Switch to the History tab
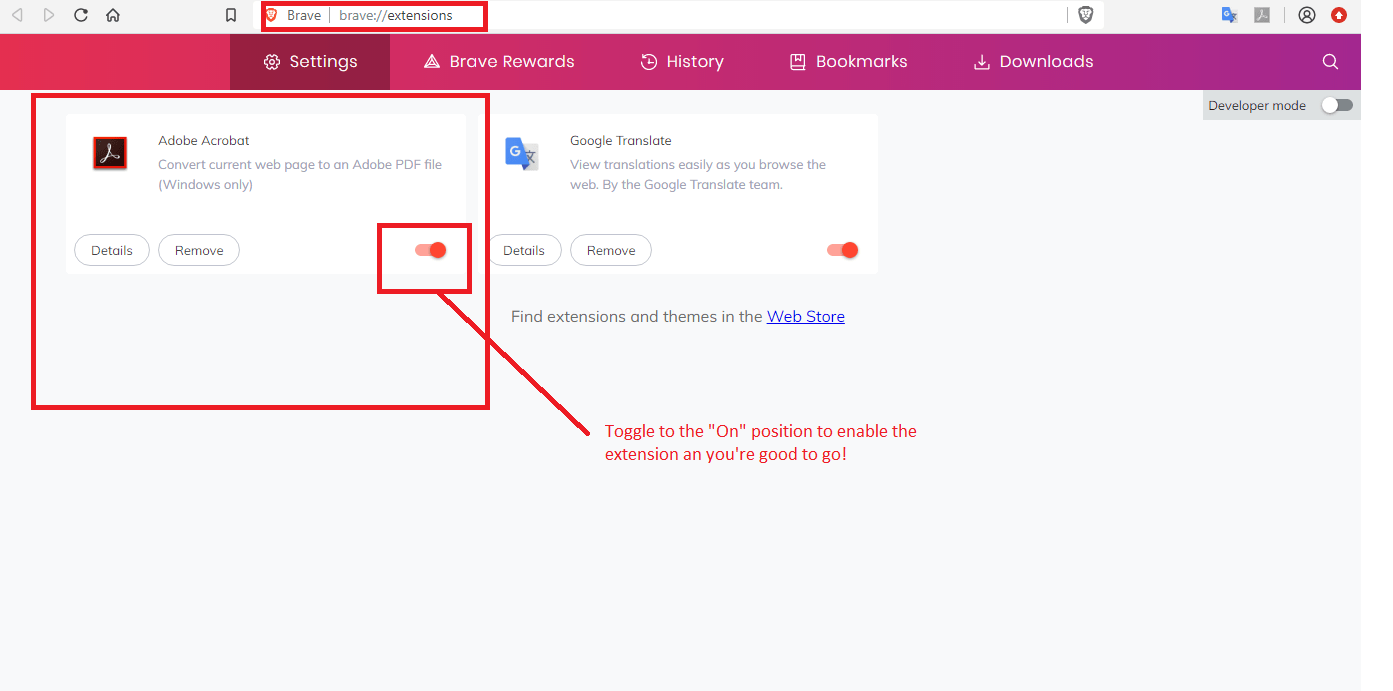 point(681,61)
